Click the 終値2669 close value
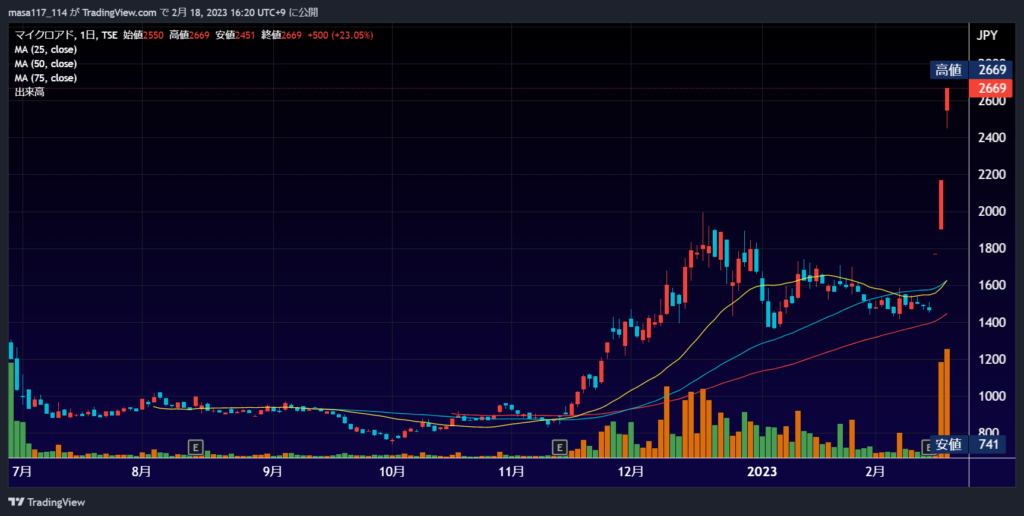This screenshot has width=1024, height=516. click(x=281, y=35)
